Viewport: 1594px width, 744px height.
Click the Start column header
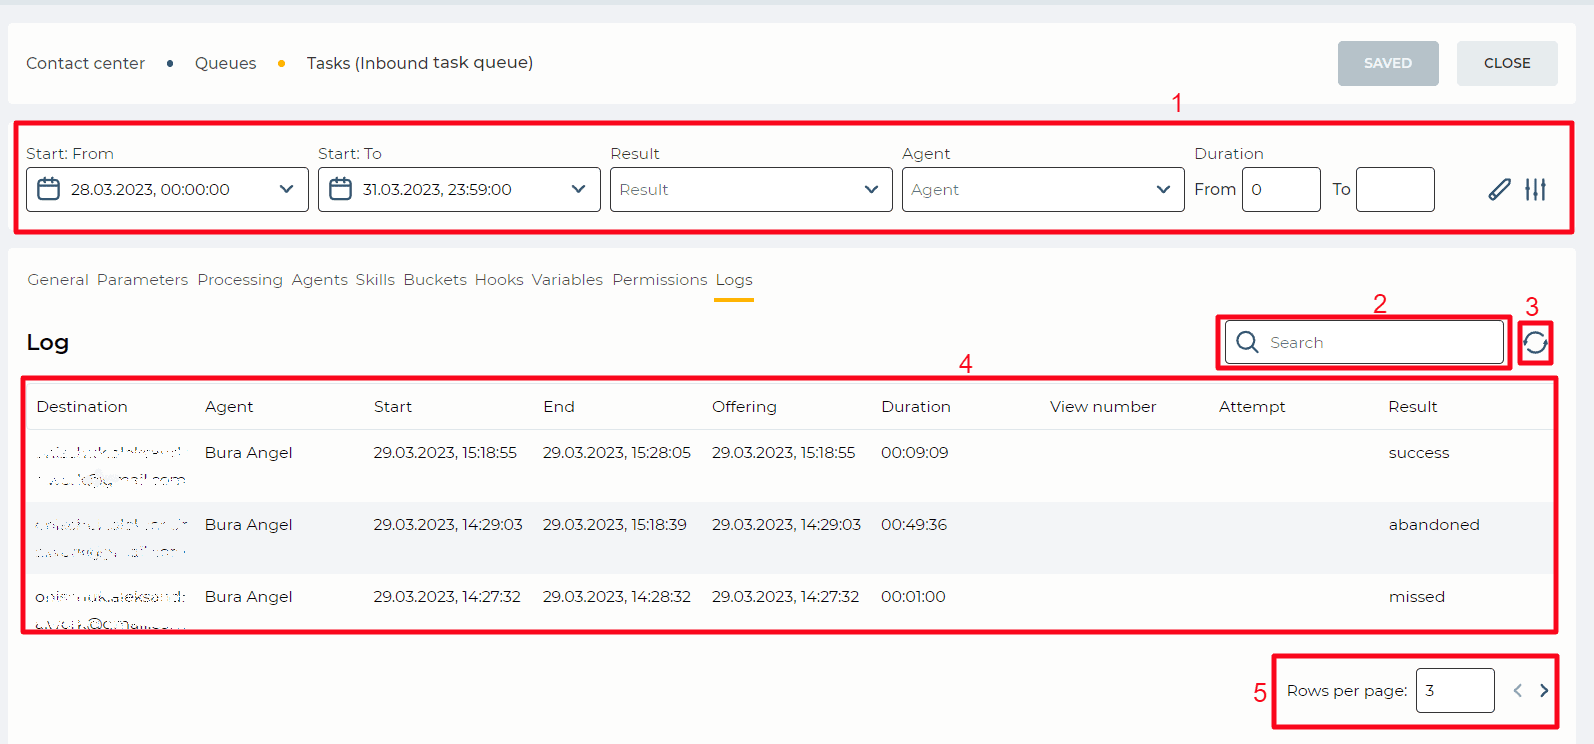[393, 407]
